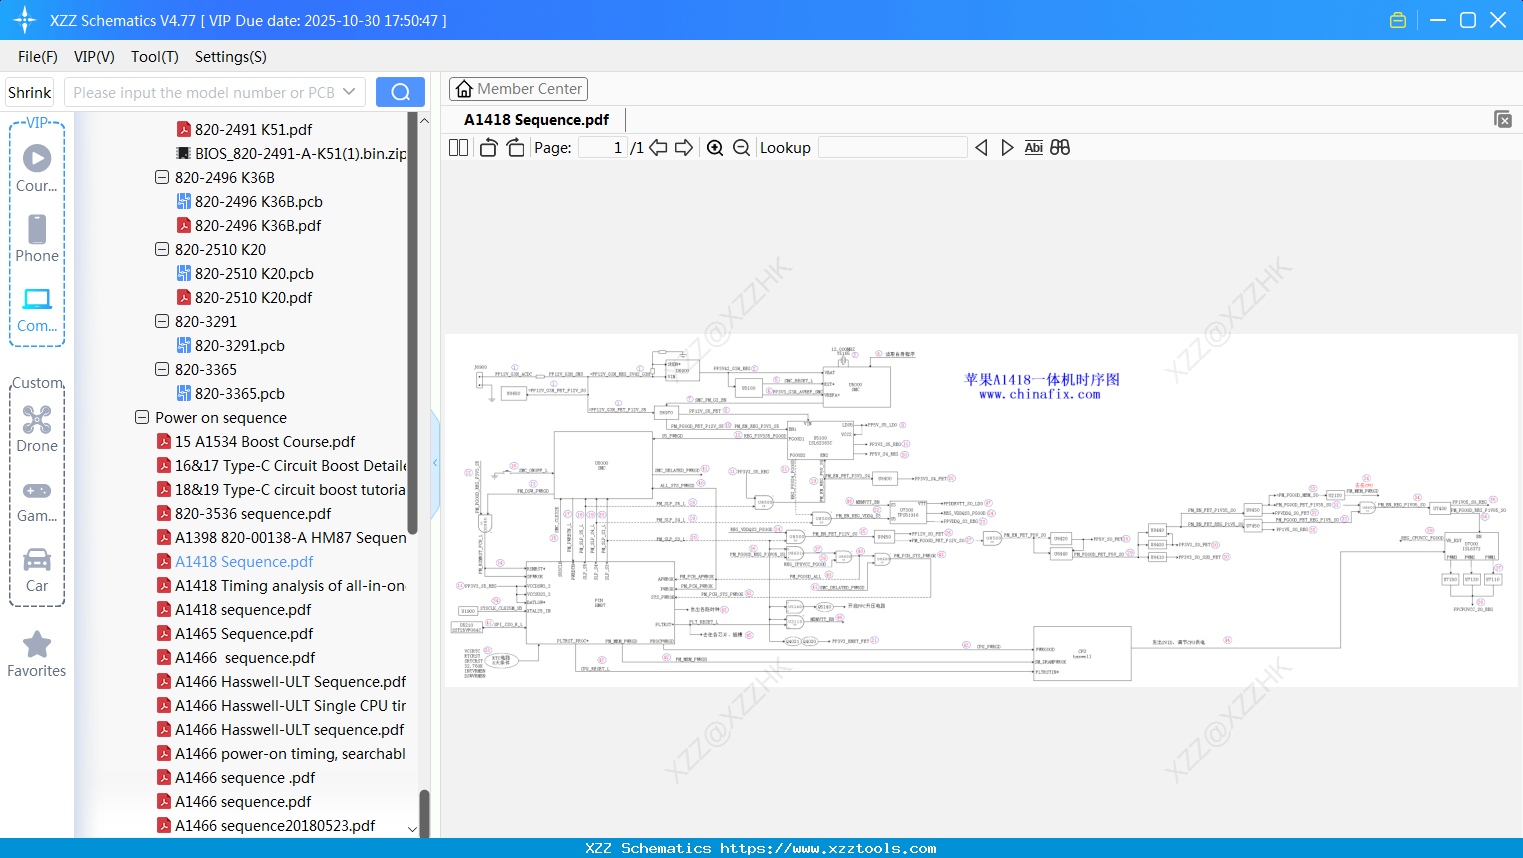Viewport: 1523px width, 858px height.
Task: Click the tree scroll-up arrow
Action: (424, 120)
